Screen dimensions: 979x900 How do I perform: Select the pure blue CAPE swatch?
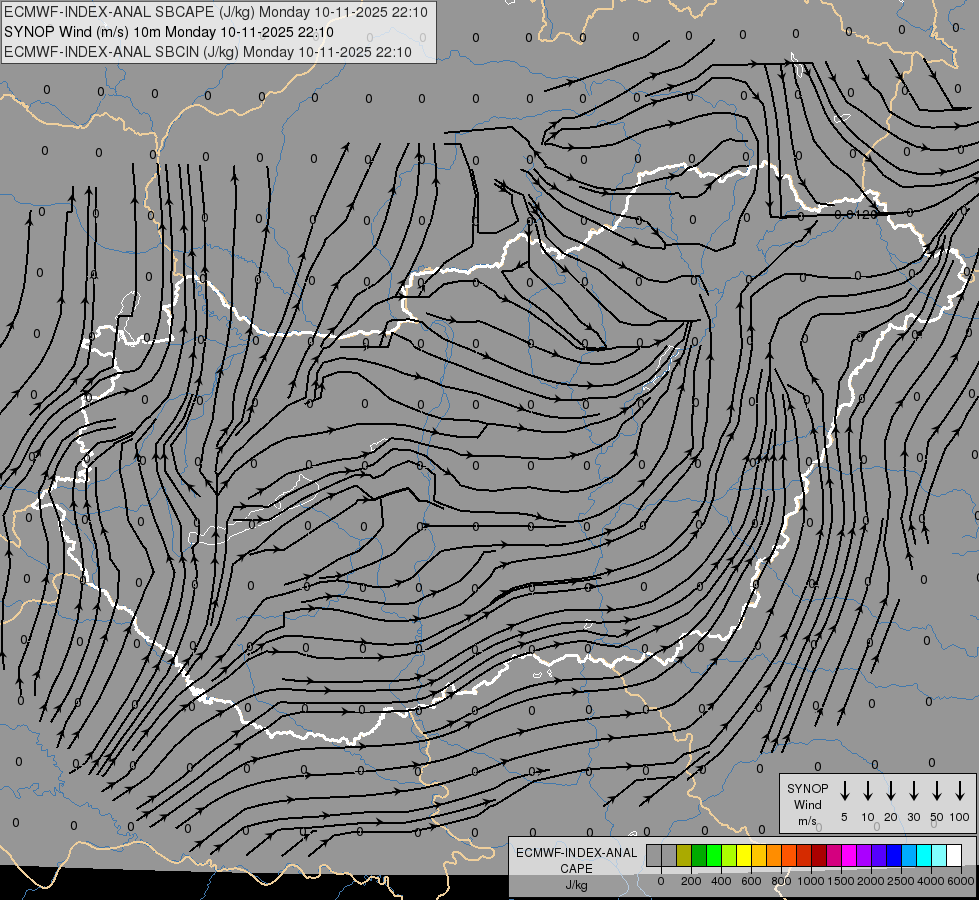point(893,855)
